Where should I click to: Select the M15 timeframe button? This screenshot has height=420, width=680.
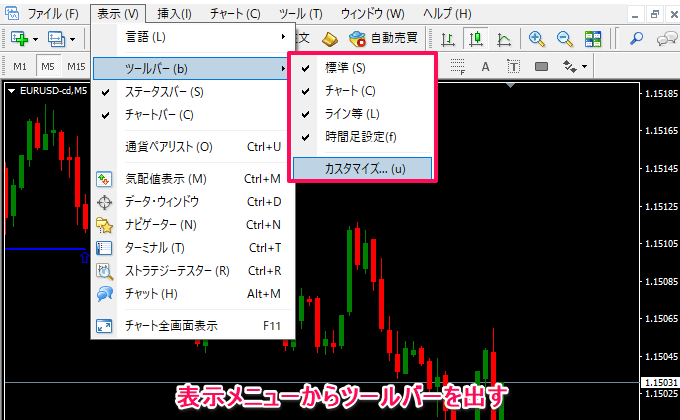click(76, 67)
